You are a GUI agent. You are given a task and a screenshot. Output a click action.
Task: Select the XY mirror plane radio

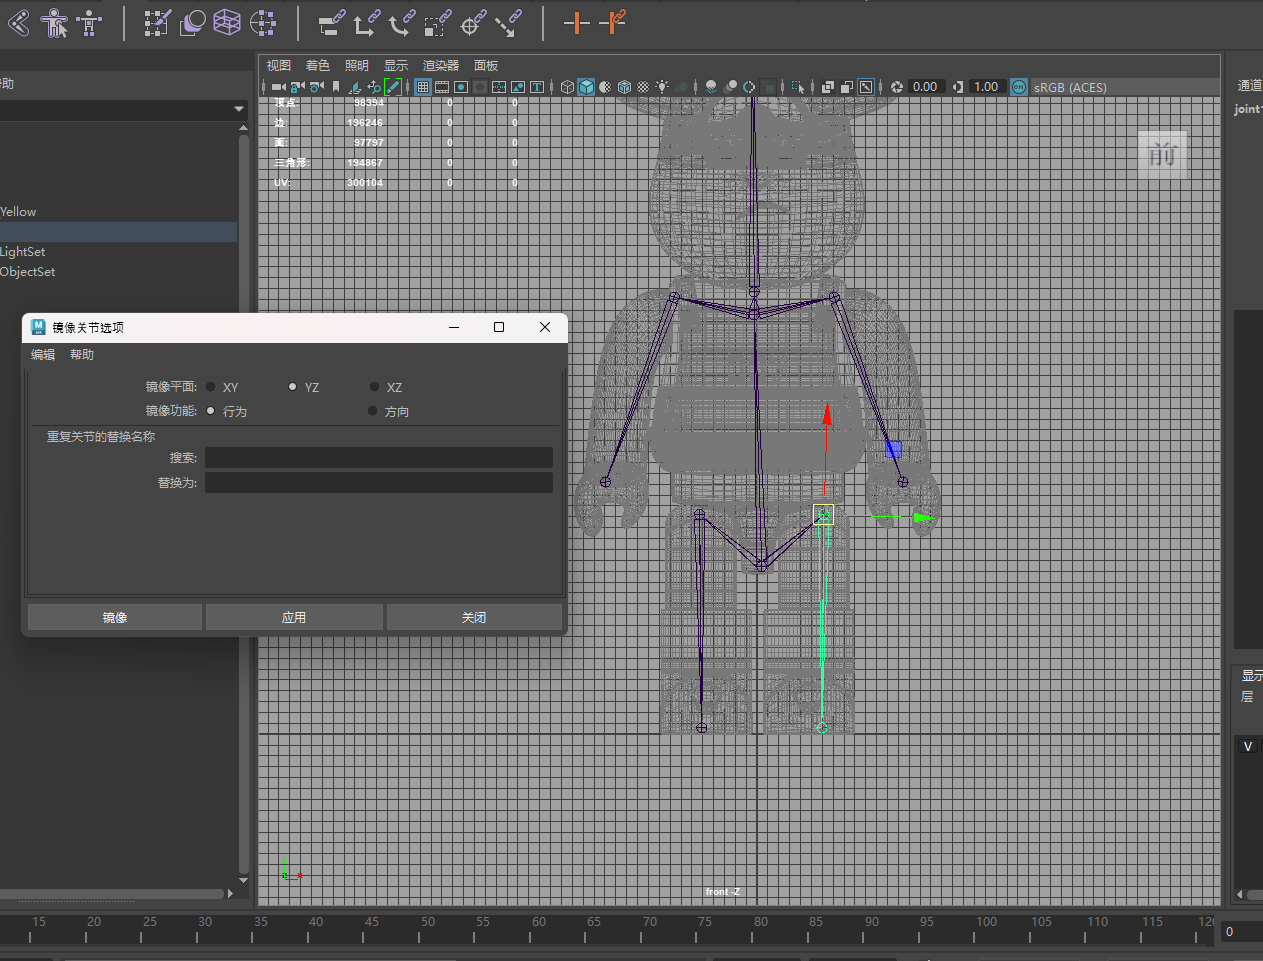(211, 387)
